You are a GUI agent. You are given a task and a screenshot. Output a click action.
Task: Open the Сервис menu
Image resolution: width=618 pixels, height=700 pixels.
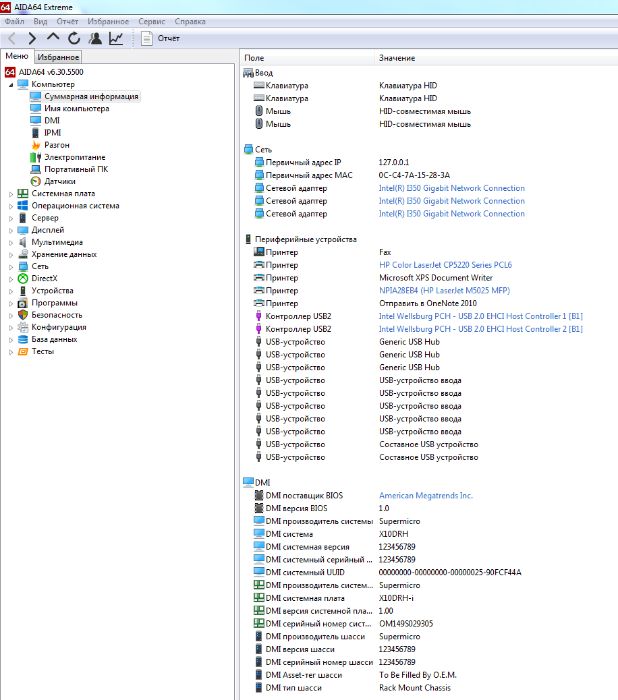pos(152,21)
